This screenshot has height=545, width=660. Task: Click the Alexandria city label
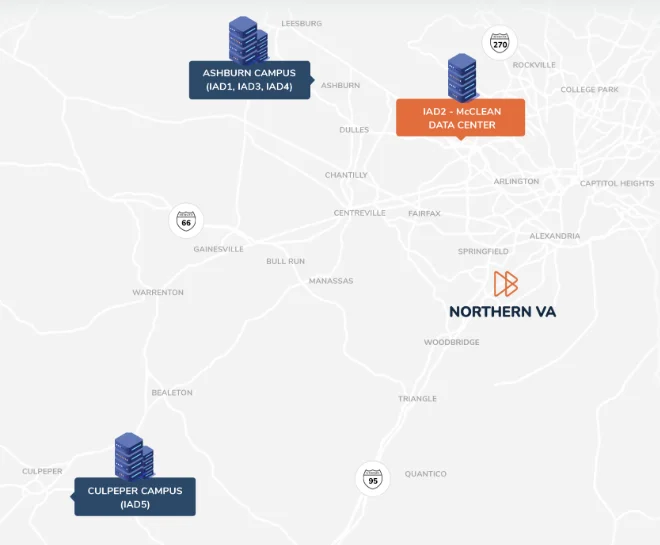554,236
